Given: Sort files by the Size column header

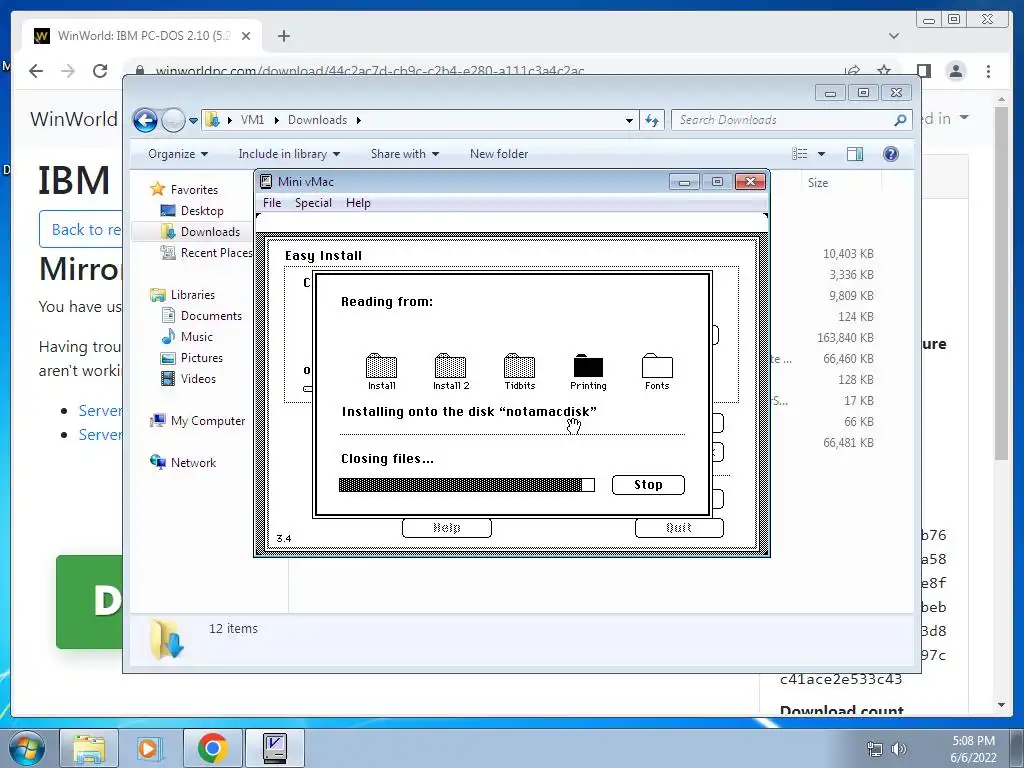Looking at the screenshot, I should [818, 183].
